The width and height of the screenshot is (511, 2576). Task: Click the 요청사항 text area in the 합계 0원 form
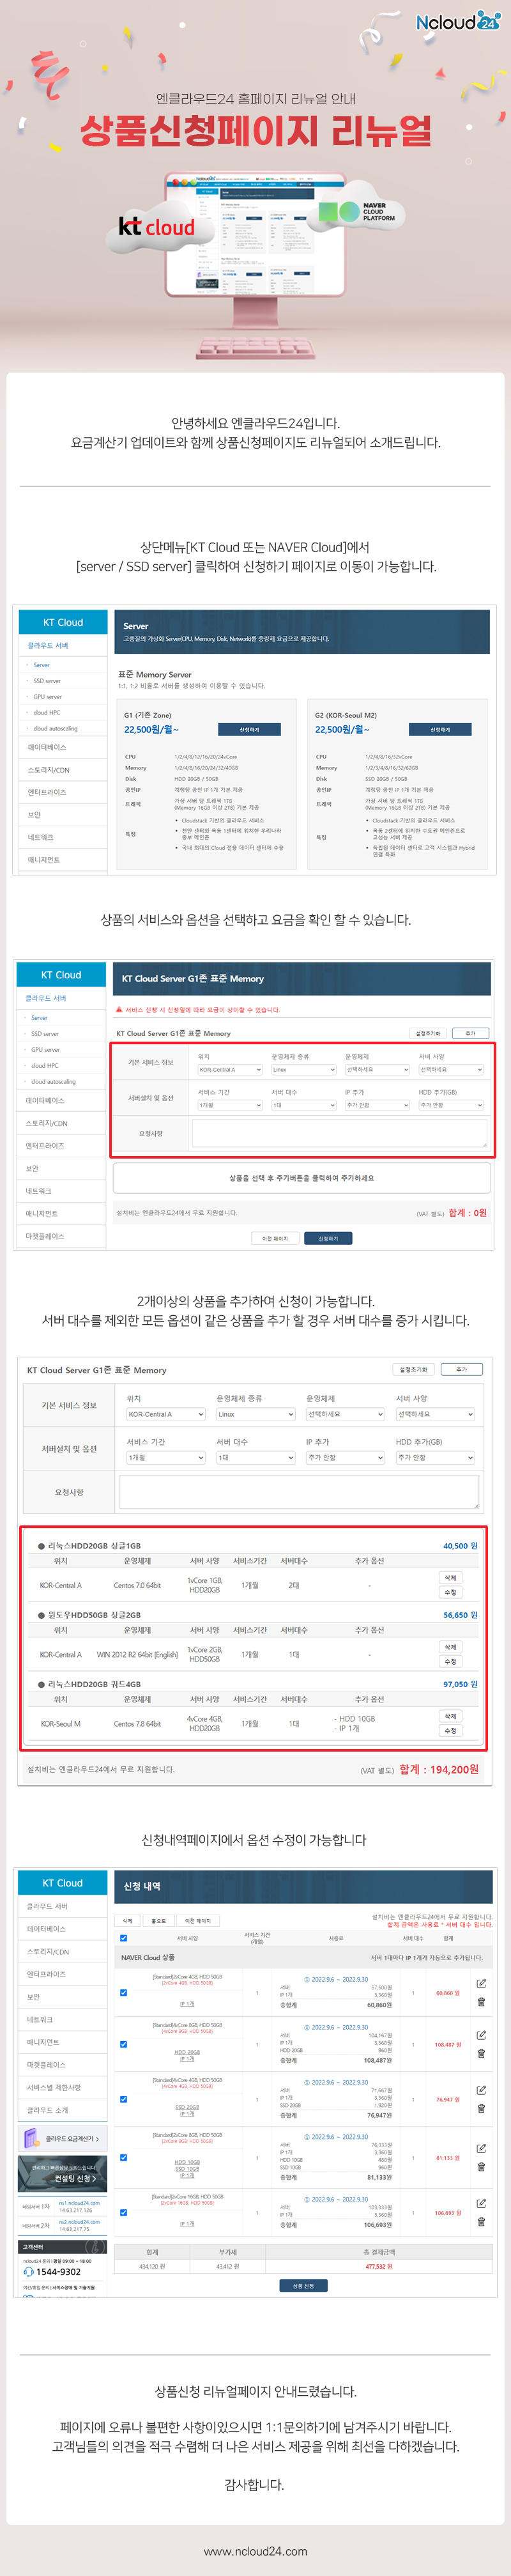click(339, 1133)
